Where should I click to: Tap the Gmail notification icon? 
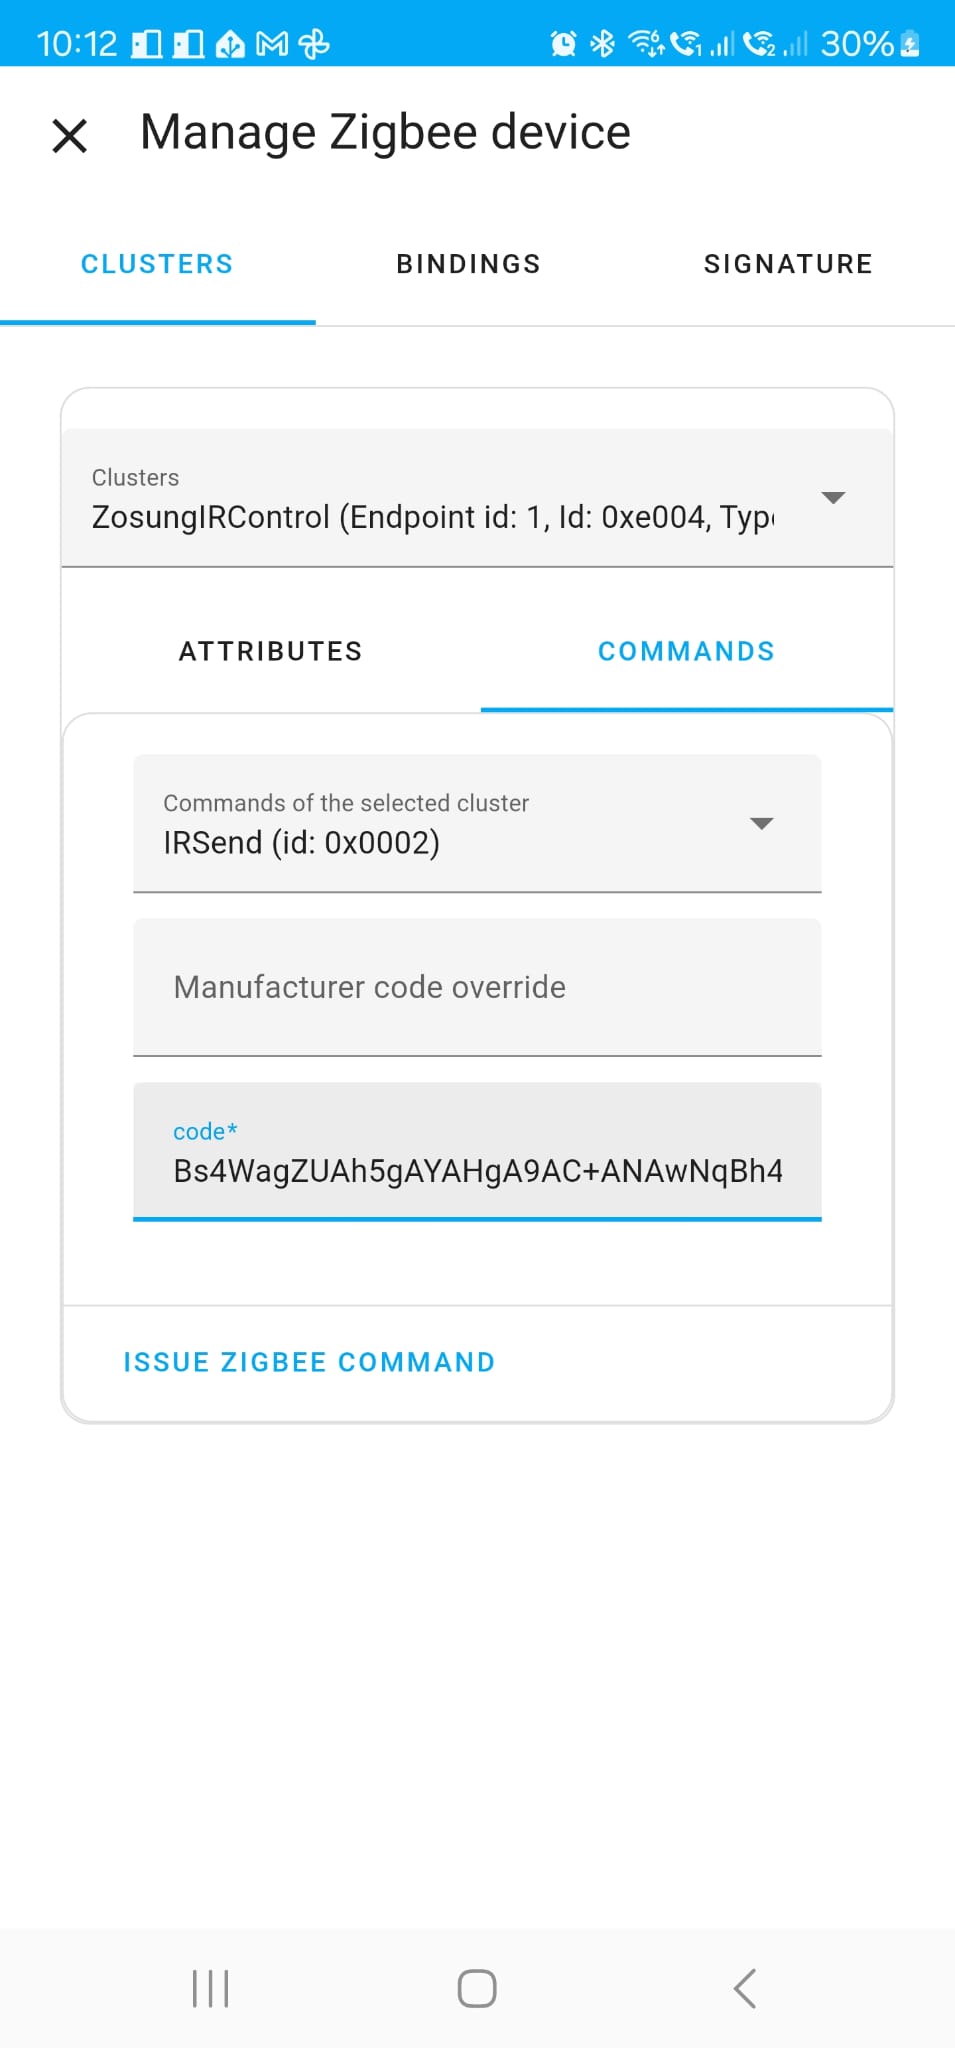pyautogui.click(x=272, y=44)
